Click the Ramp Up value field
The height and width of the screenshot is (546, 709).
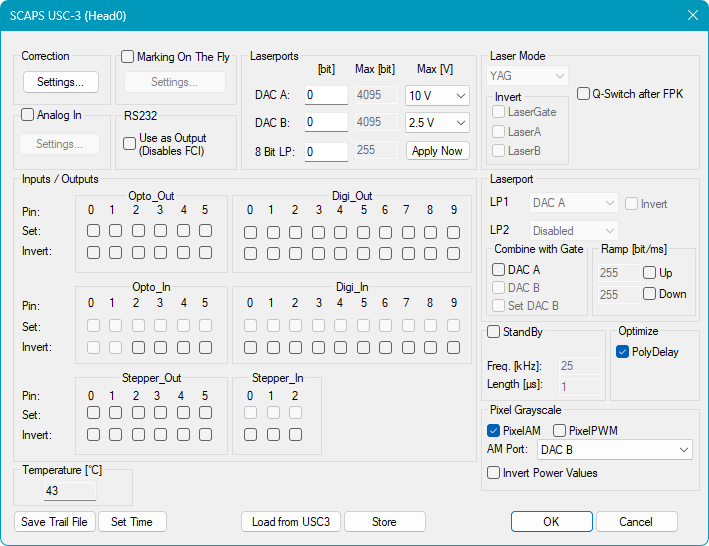pos(619,273)
